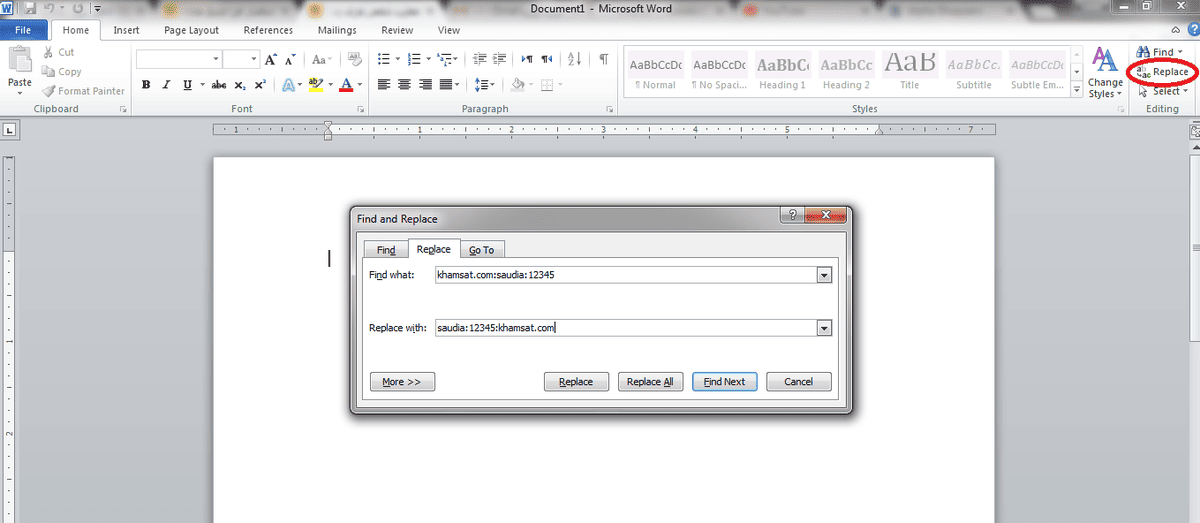Image resolution: width=1200 pixels, height=523 pixels.
Task: Apply the yellow text highlight color
Action: (x=317, y=85)
